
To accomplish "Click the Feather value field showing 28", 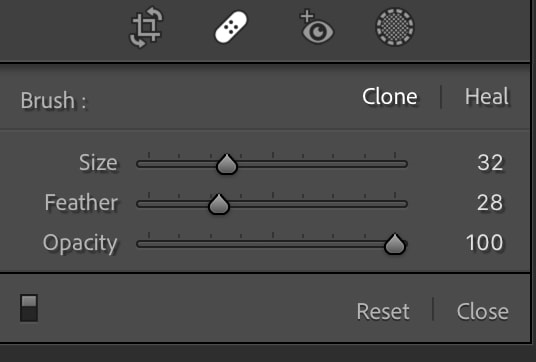I will (x=490, y=203).
